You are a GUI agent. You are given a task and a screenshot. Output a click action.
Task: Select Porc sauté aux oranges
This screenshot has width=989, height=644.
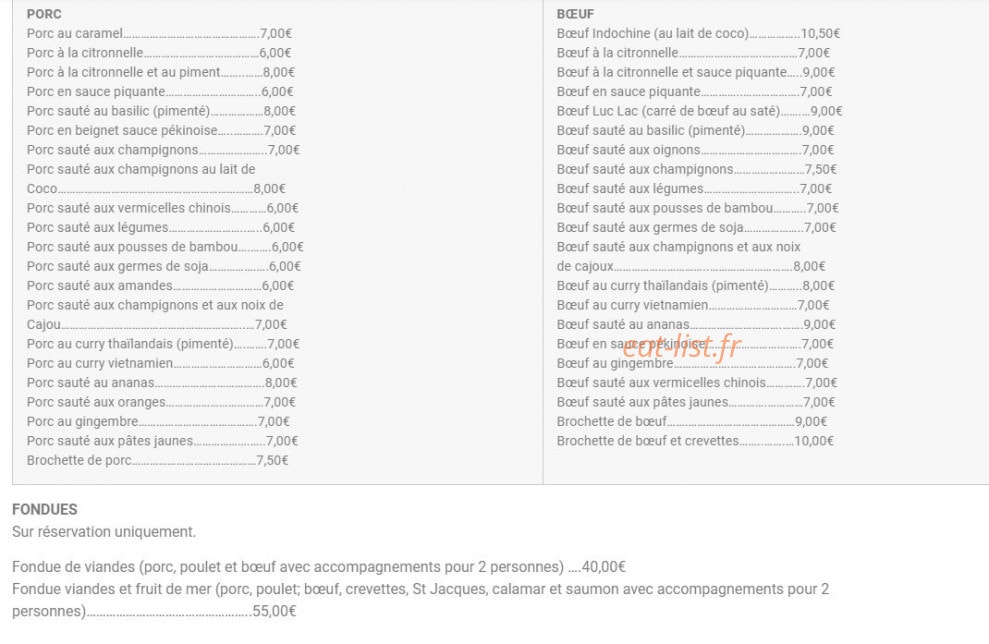(x=161, y=402)
